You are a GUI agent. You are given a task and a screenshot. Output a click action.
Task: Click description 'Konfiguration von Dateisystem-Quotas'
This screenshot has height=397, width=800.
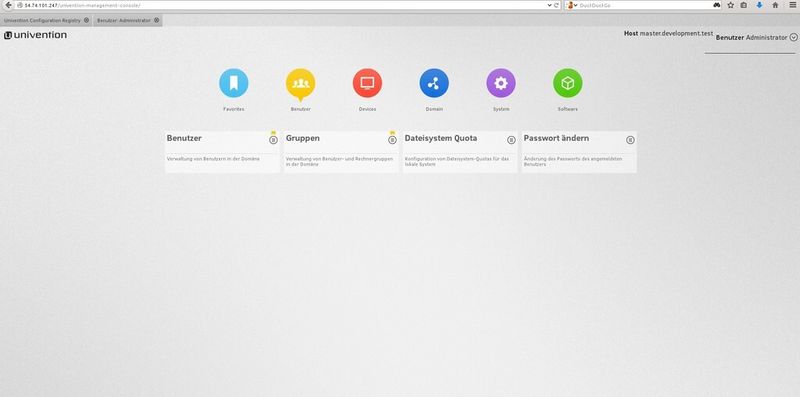(457, 162)
